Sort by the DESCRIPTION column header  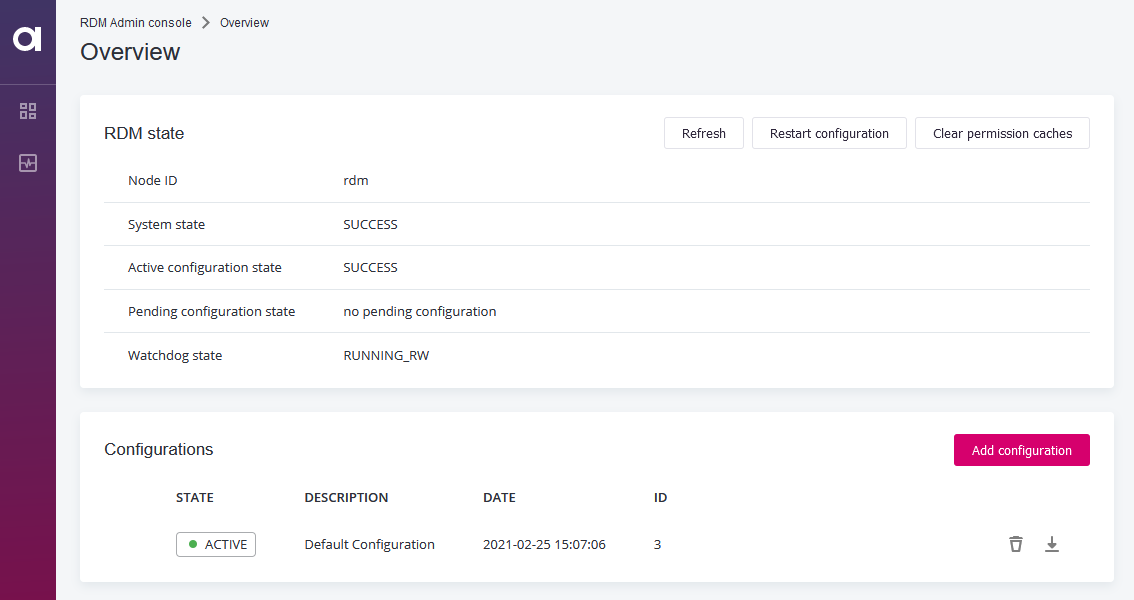tap(345, 497)
